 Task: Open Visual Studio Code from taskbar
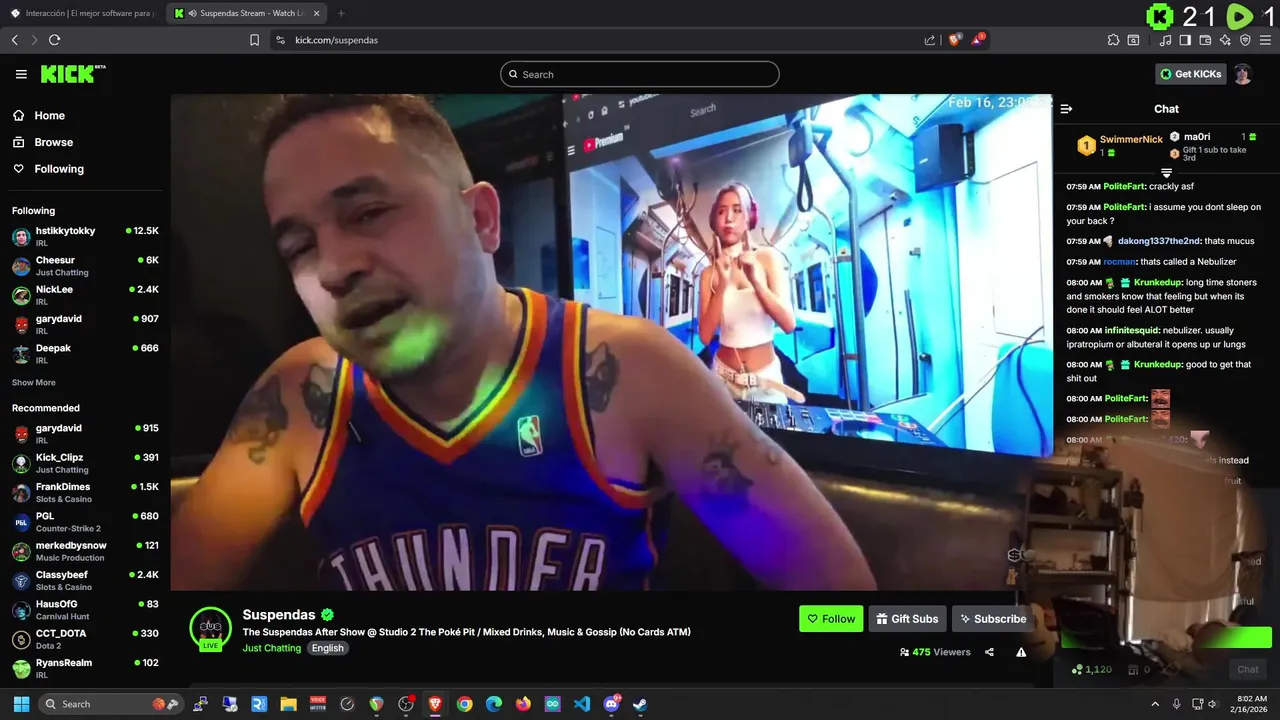pyautogui.click(x=582, y=704)
